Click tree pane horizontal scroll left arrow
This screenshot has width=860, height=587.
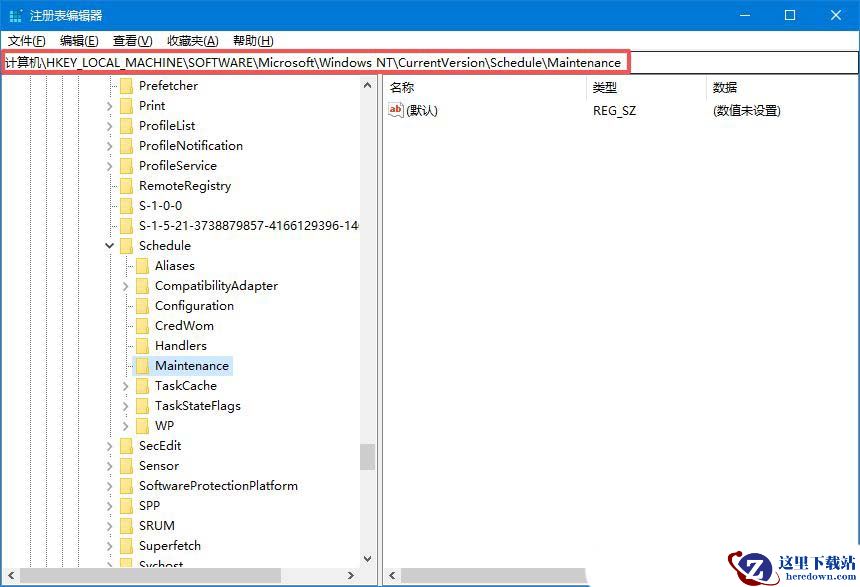(x=10, y=575)
